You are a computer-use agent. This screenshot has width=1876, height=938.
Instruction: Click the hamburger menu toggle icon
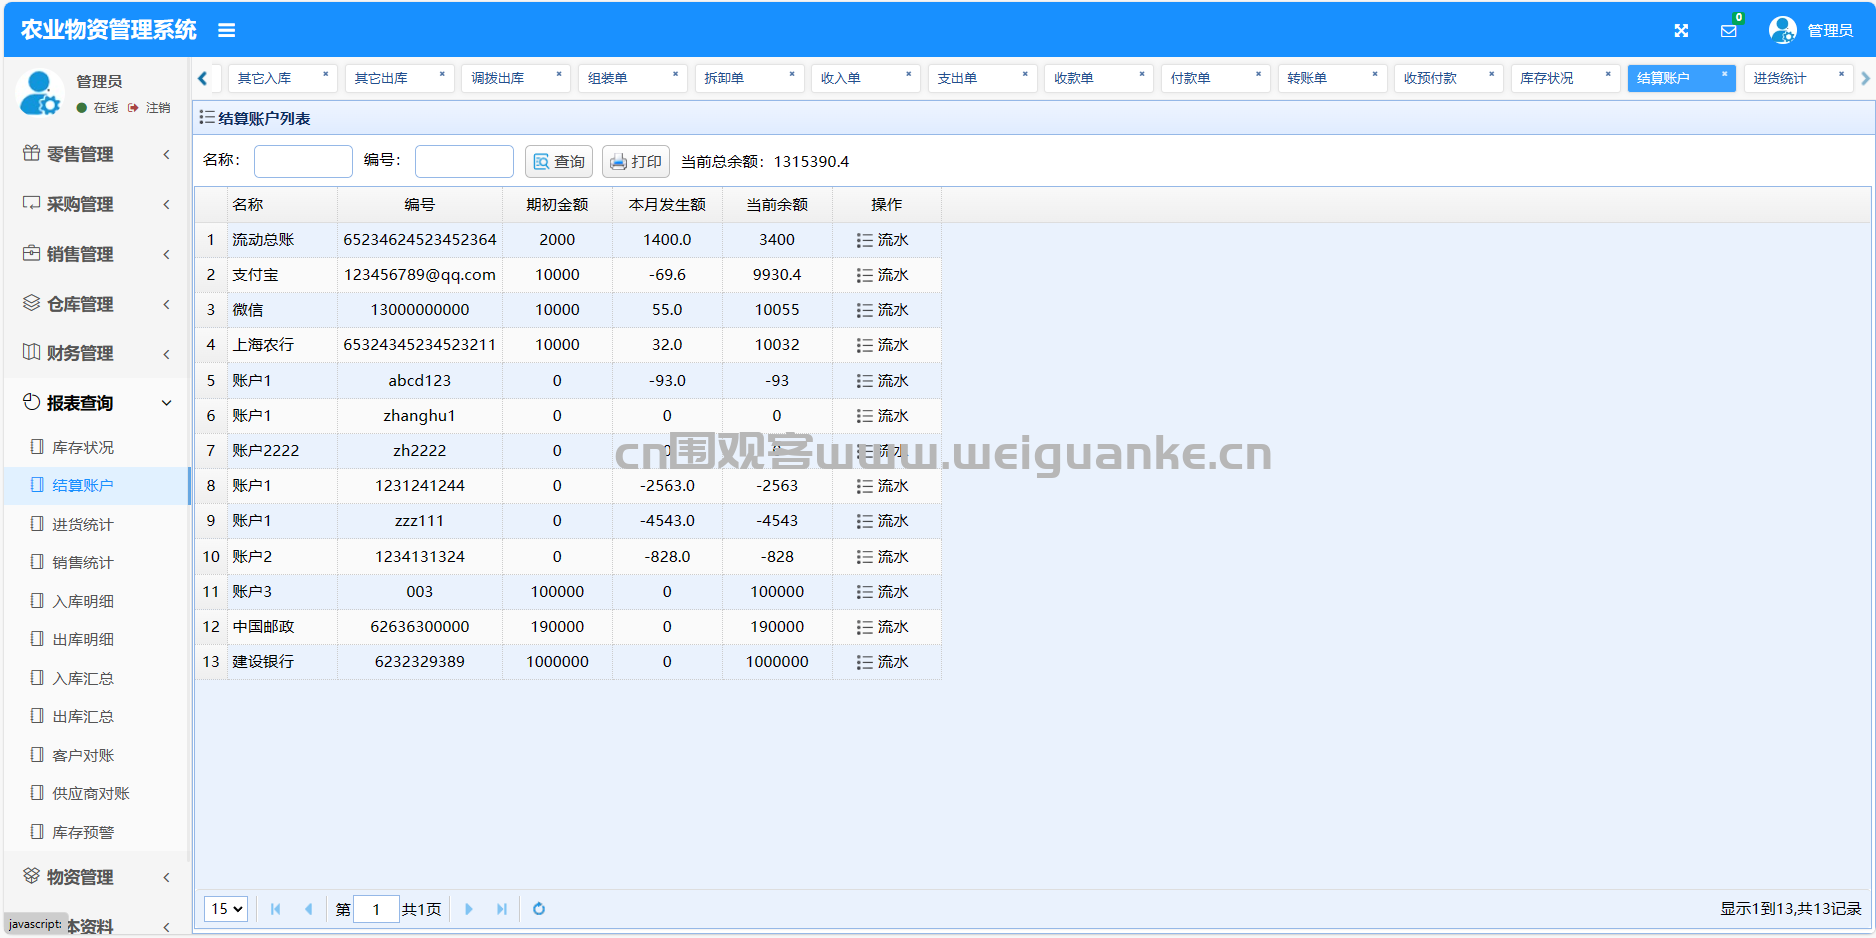coord(227,31)
